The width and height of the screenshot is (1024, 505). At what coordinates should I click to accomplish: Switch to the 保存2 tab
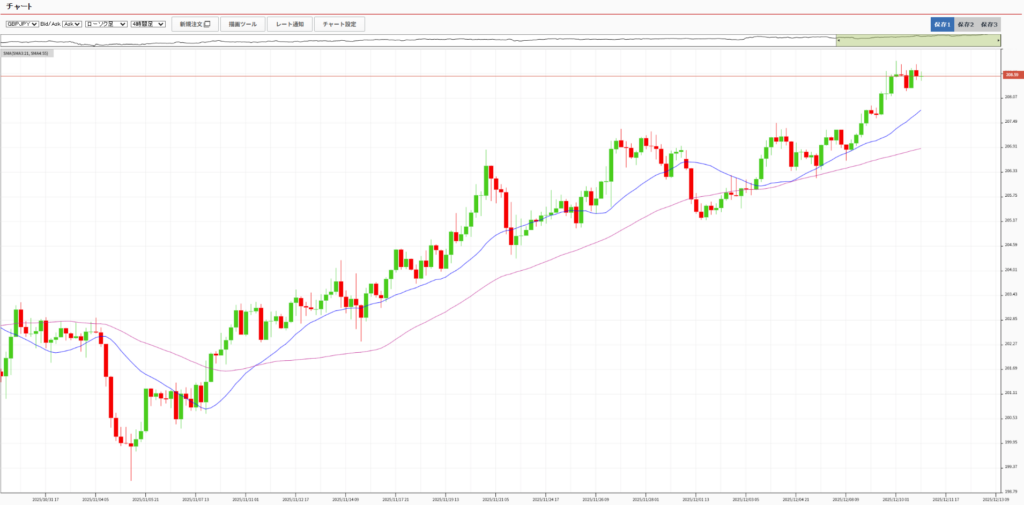pyautogui.click(x=965, y=24)
